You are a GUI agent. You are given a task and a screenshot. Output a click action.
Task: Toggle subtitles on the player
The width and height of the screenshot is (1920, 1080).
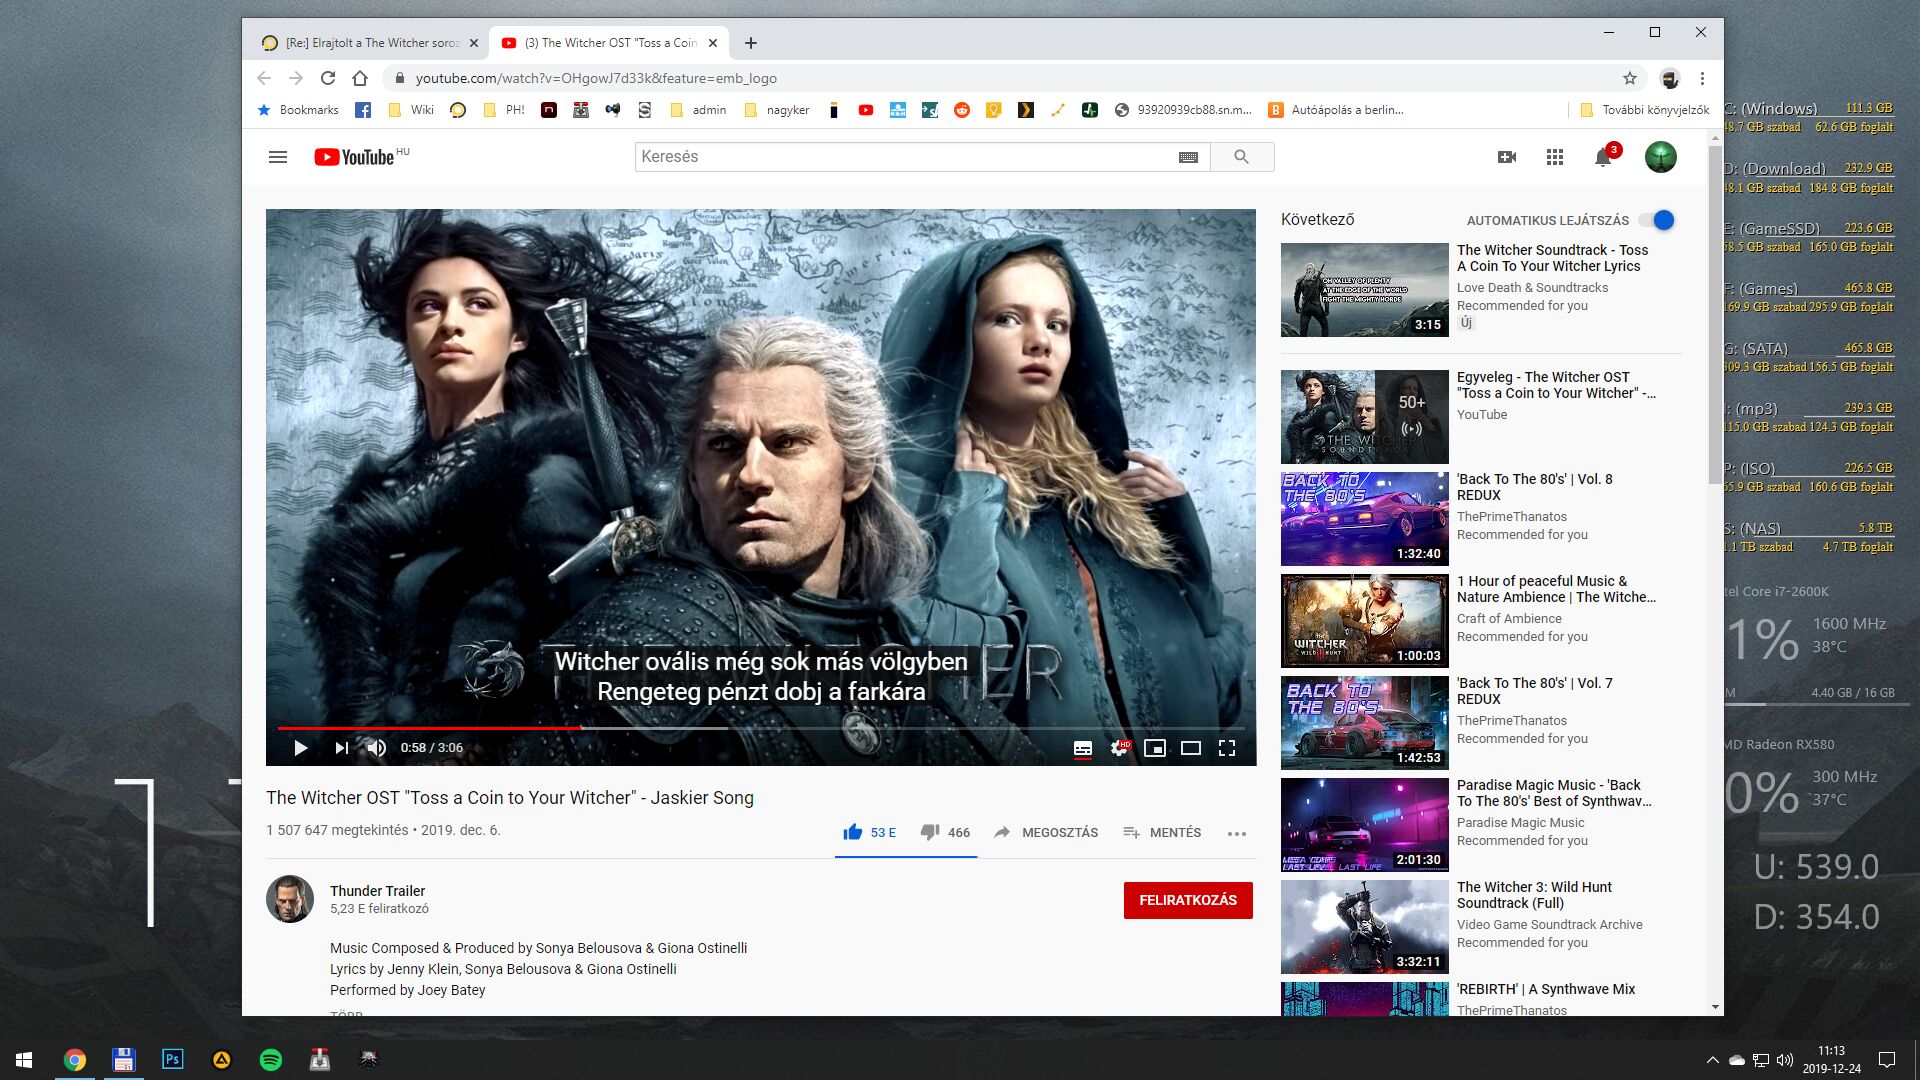click(1083, 748)
